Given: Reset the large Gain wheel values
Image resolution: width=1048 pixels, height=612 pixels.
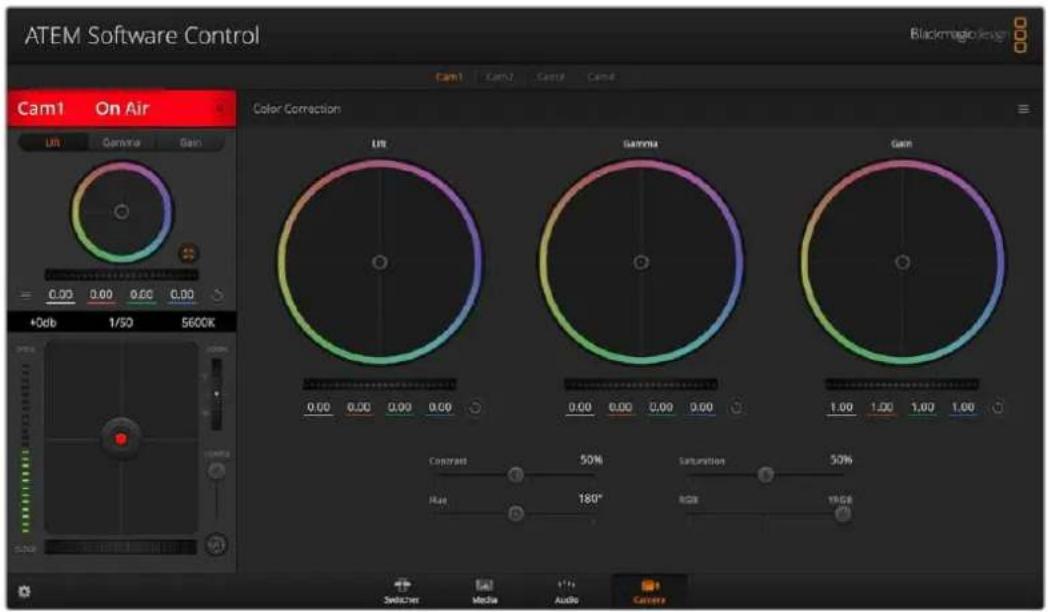Looking at the screenshot, I should click(x=997, y=408).
